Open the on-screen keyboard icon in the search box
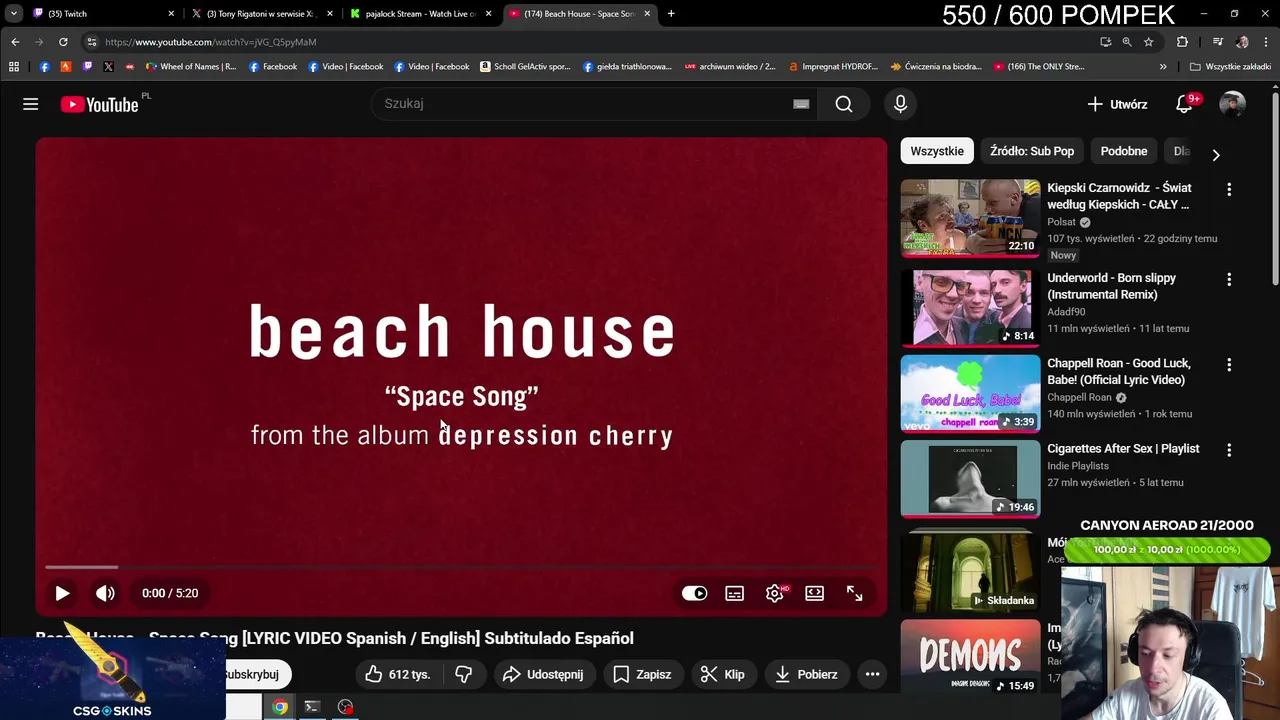 pos(801,104)
